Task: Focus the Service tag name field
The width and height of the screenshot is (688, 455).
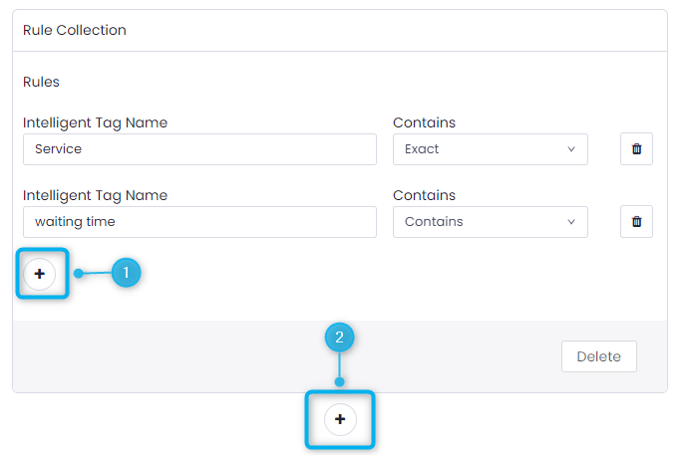Action: coord(199,150)
